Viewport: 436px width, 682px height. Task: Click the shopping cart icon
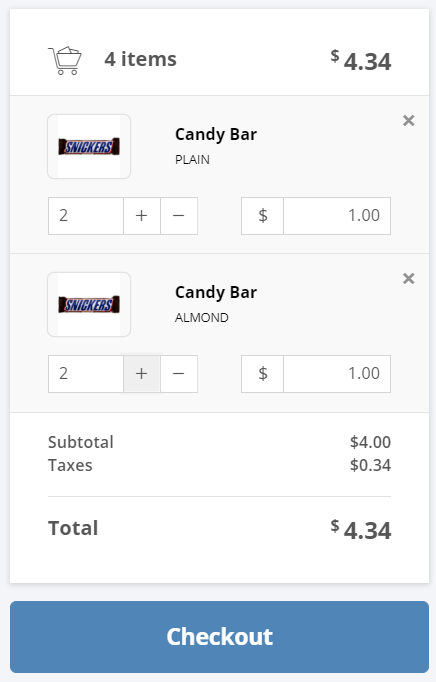pyautogui.click(x=65, y=60)
